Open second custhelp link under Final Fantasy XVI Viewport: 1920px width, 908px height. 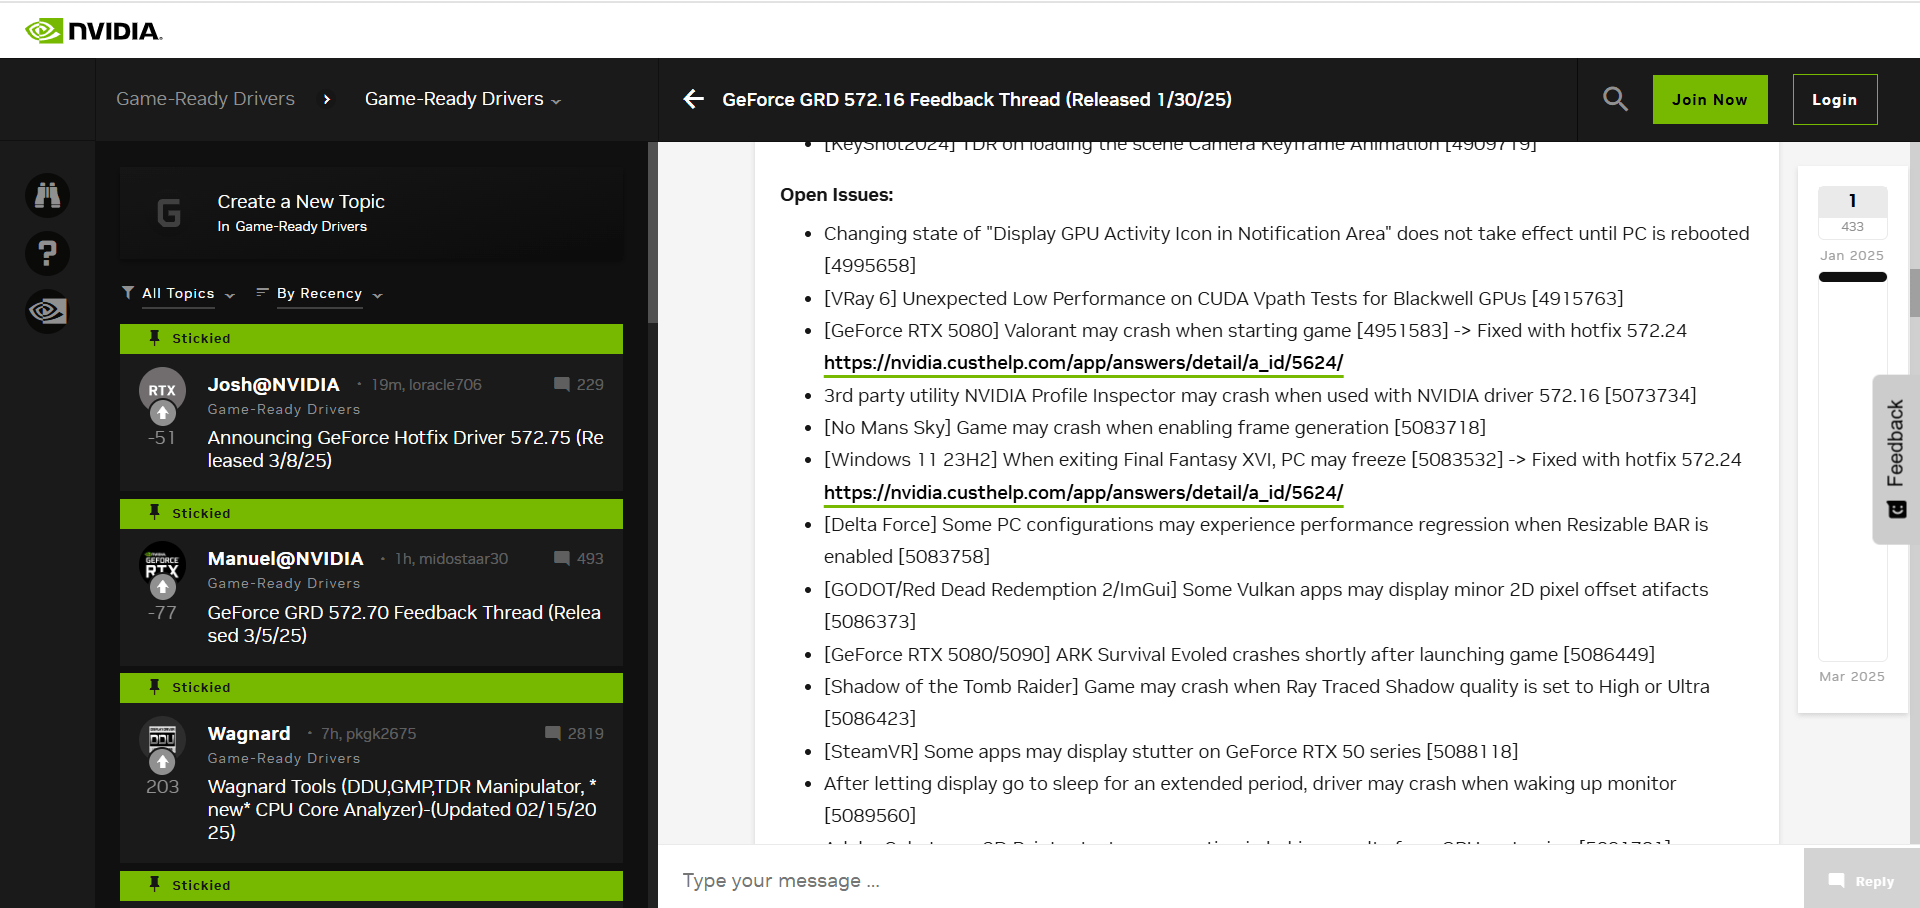(1083, 493)
